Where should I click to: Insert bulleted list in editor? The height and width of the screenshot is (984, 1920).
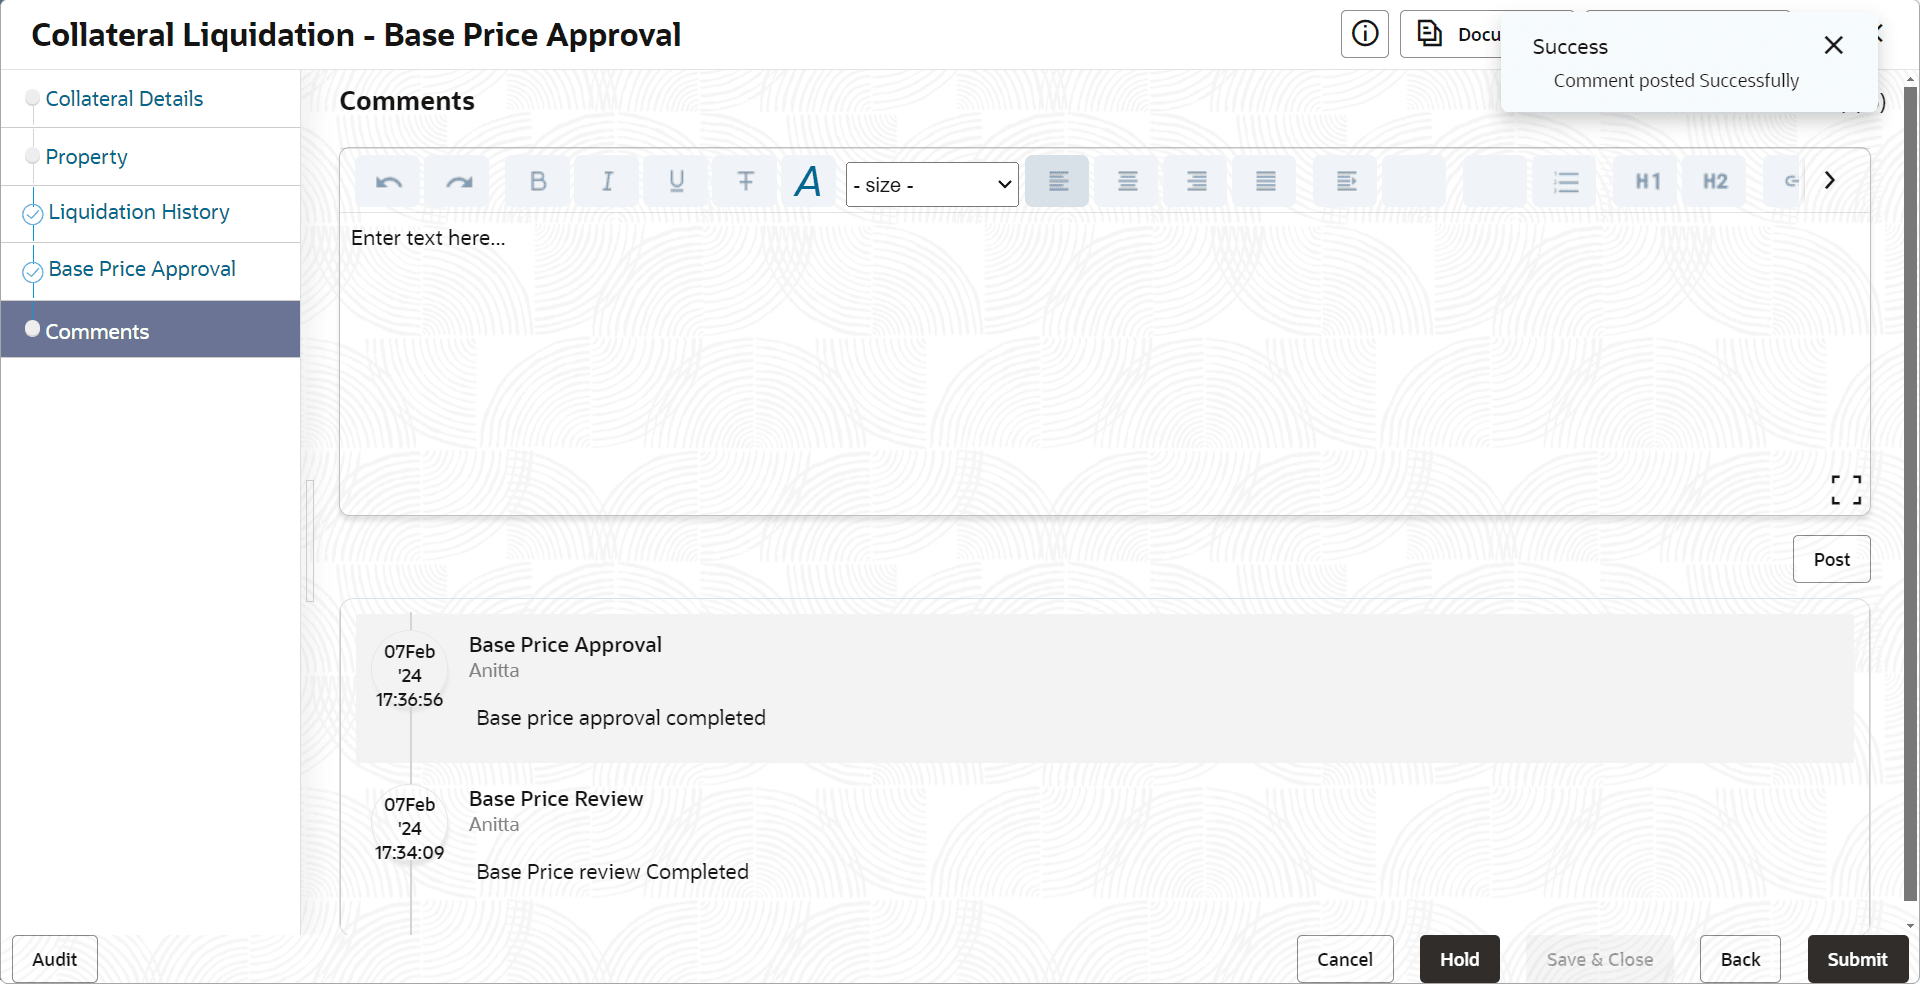[1566, 181]
